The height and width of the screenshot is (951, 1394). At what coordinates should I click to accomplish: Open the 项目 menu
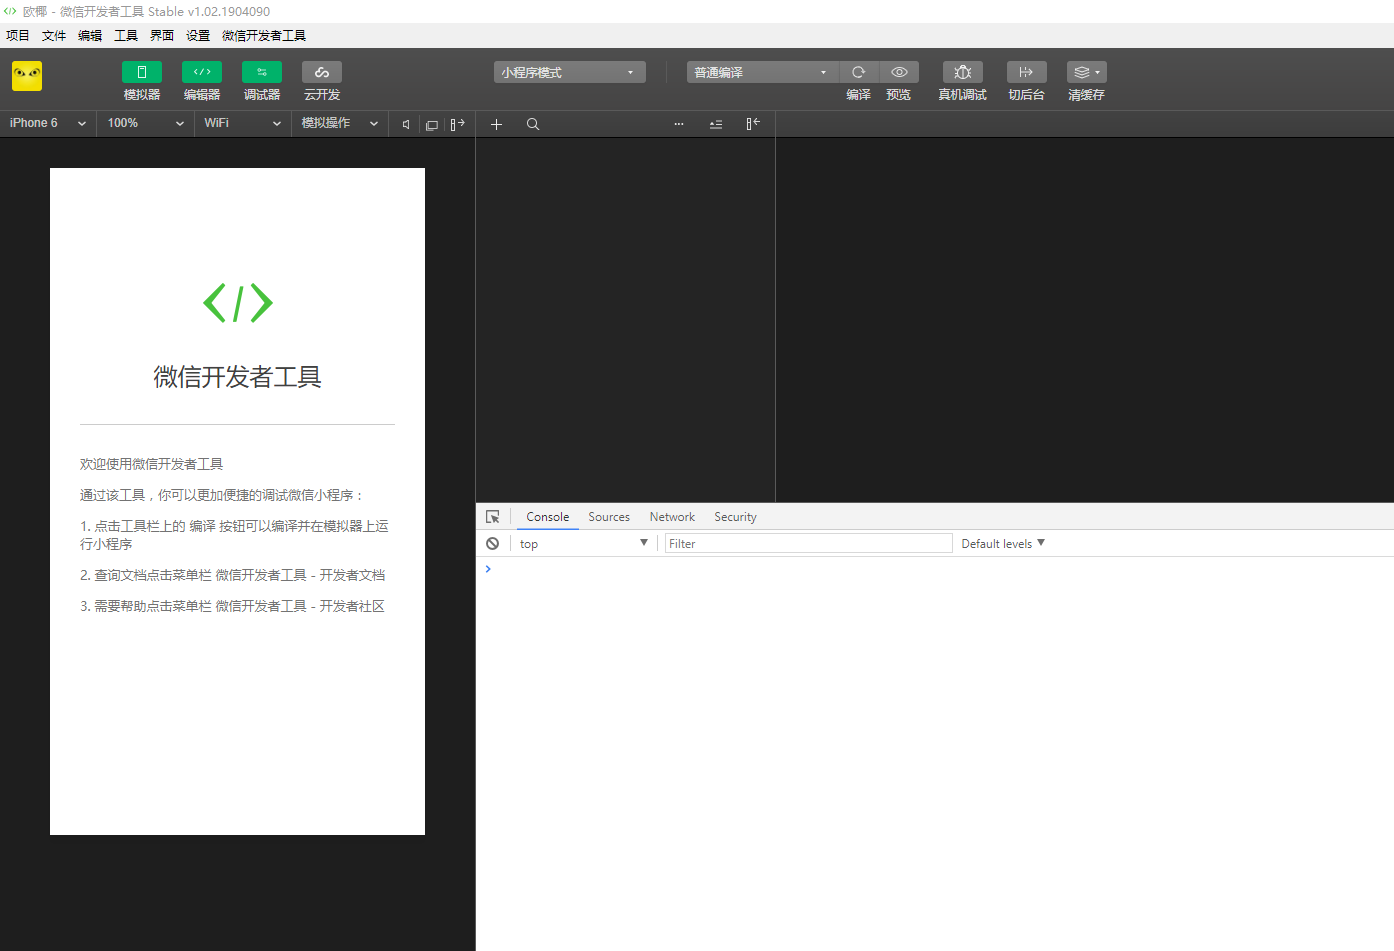(x=18, y=35)
